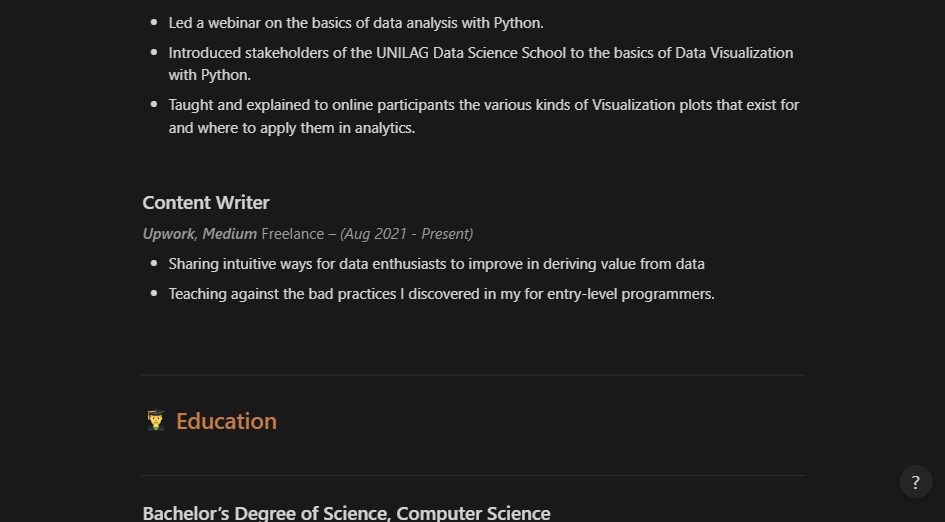This screenshot has height=522, width=945.
Task: Click the graduate emoji beside Education
Action: pos(155,421)
